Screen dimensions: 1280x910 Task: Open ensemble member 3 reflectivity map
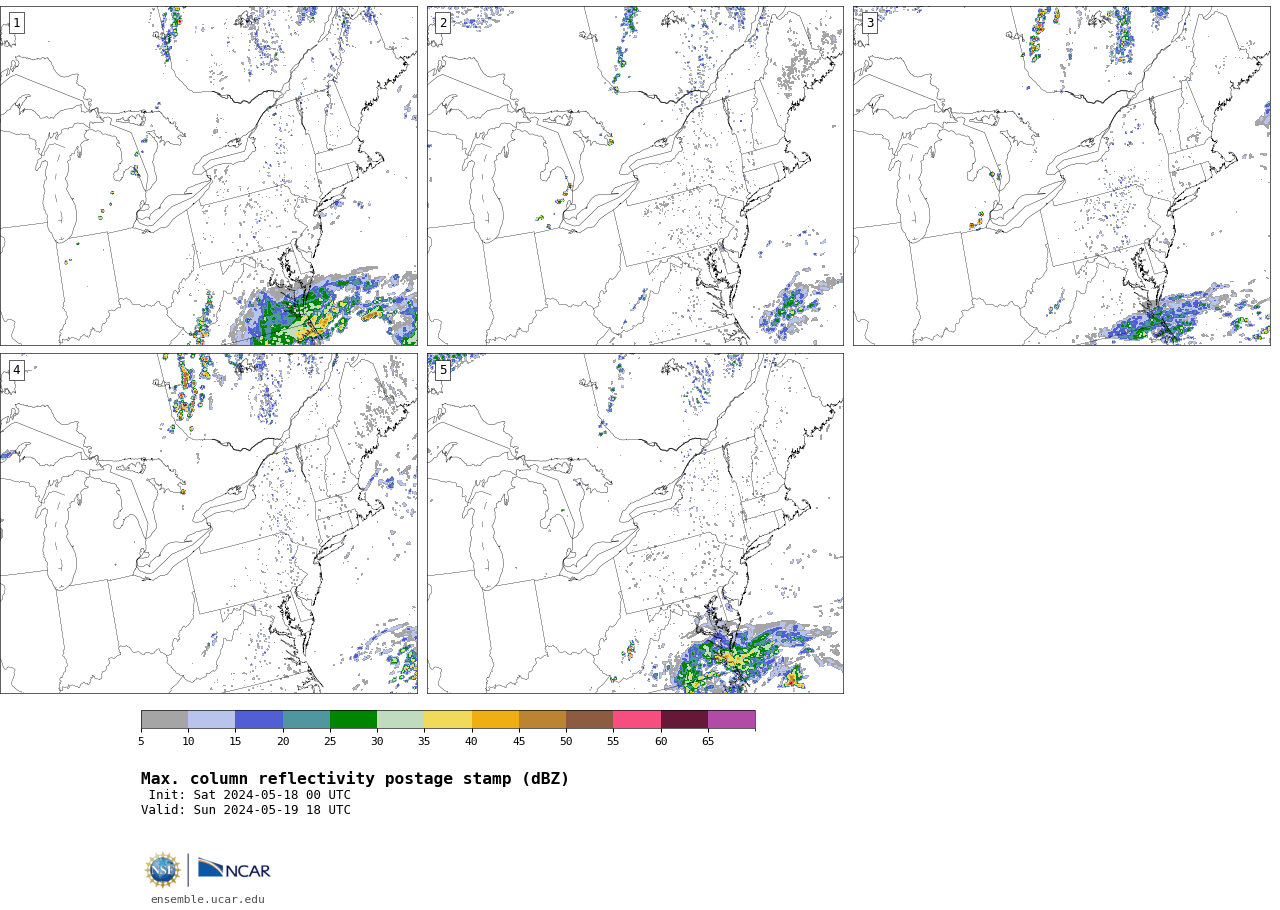pyautogui.click(x=1061, y=176)
